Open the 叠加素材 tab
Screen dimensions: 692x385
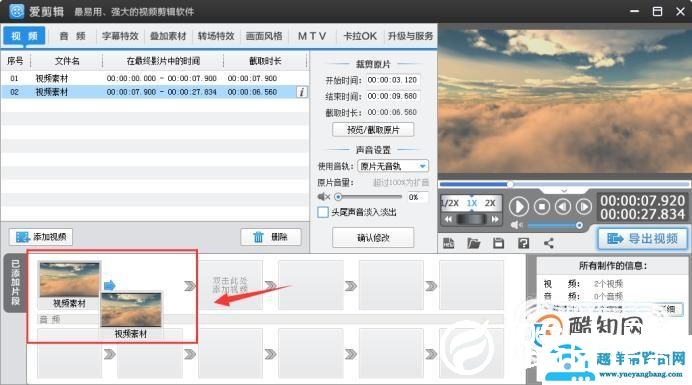[x=168, y=36]
